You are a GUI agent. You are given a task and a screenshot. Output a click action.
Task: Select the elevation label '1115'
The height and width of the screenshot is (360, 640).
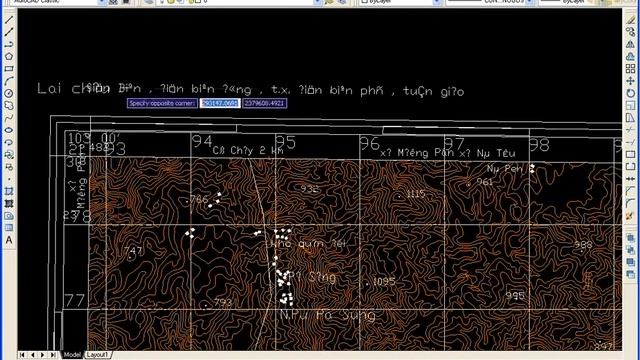tap(416, 194)
